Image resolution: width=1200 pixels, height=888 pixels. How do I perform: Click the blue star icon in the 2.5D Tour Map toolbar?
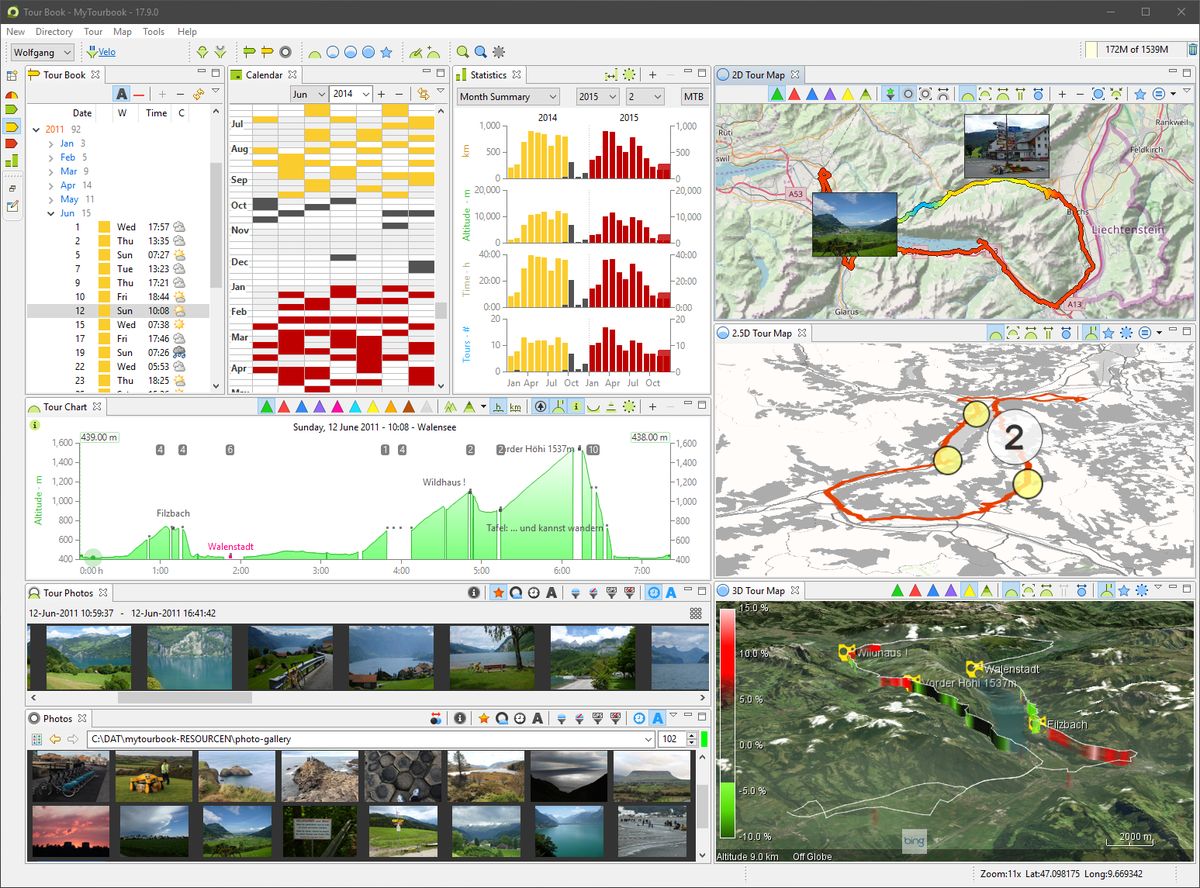[x=1107, y=333]
